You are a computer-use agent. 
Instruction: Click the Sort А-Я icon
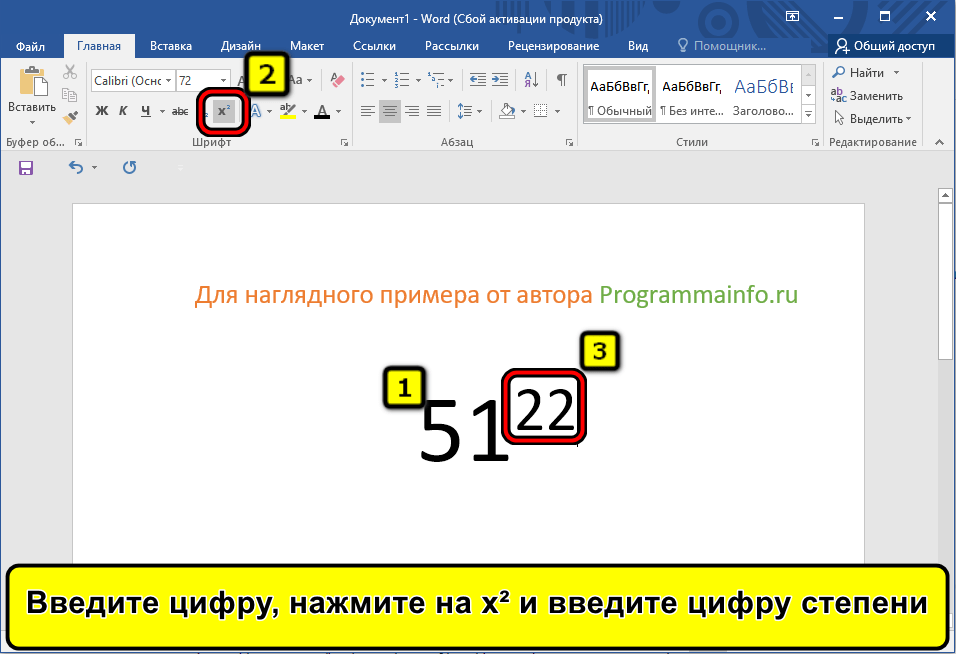[x=532, y=80]
